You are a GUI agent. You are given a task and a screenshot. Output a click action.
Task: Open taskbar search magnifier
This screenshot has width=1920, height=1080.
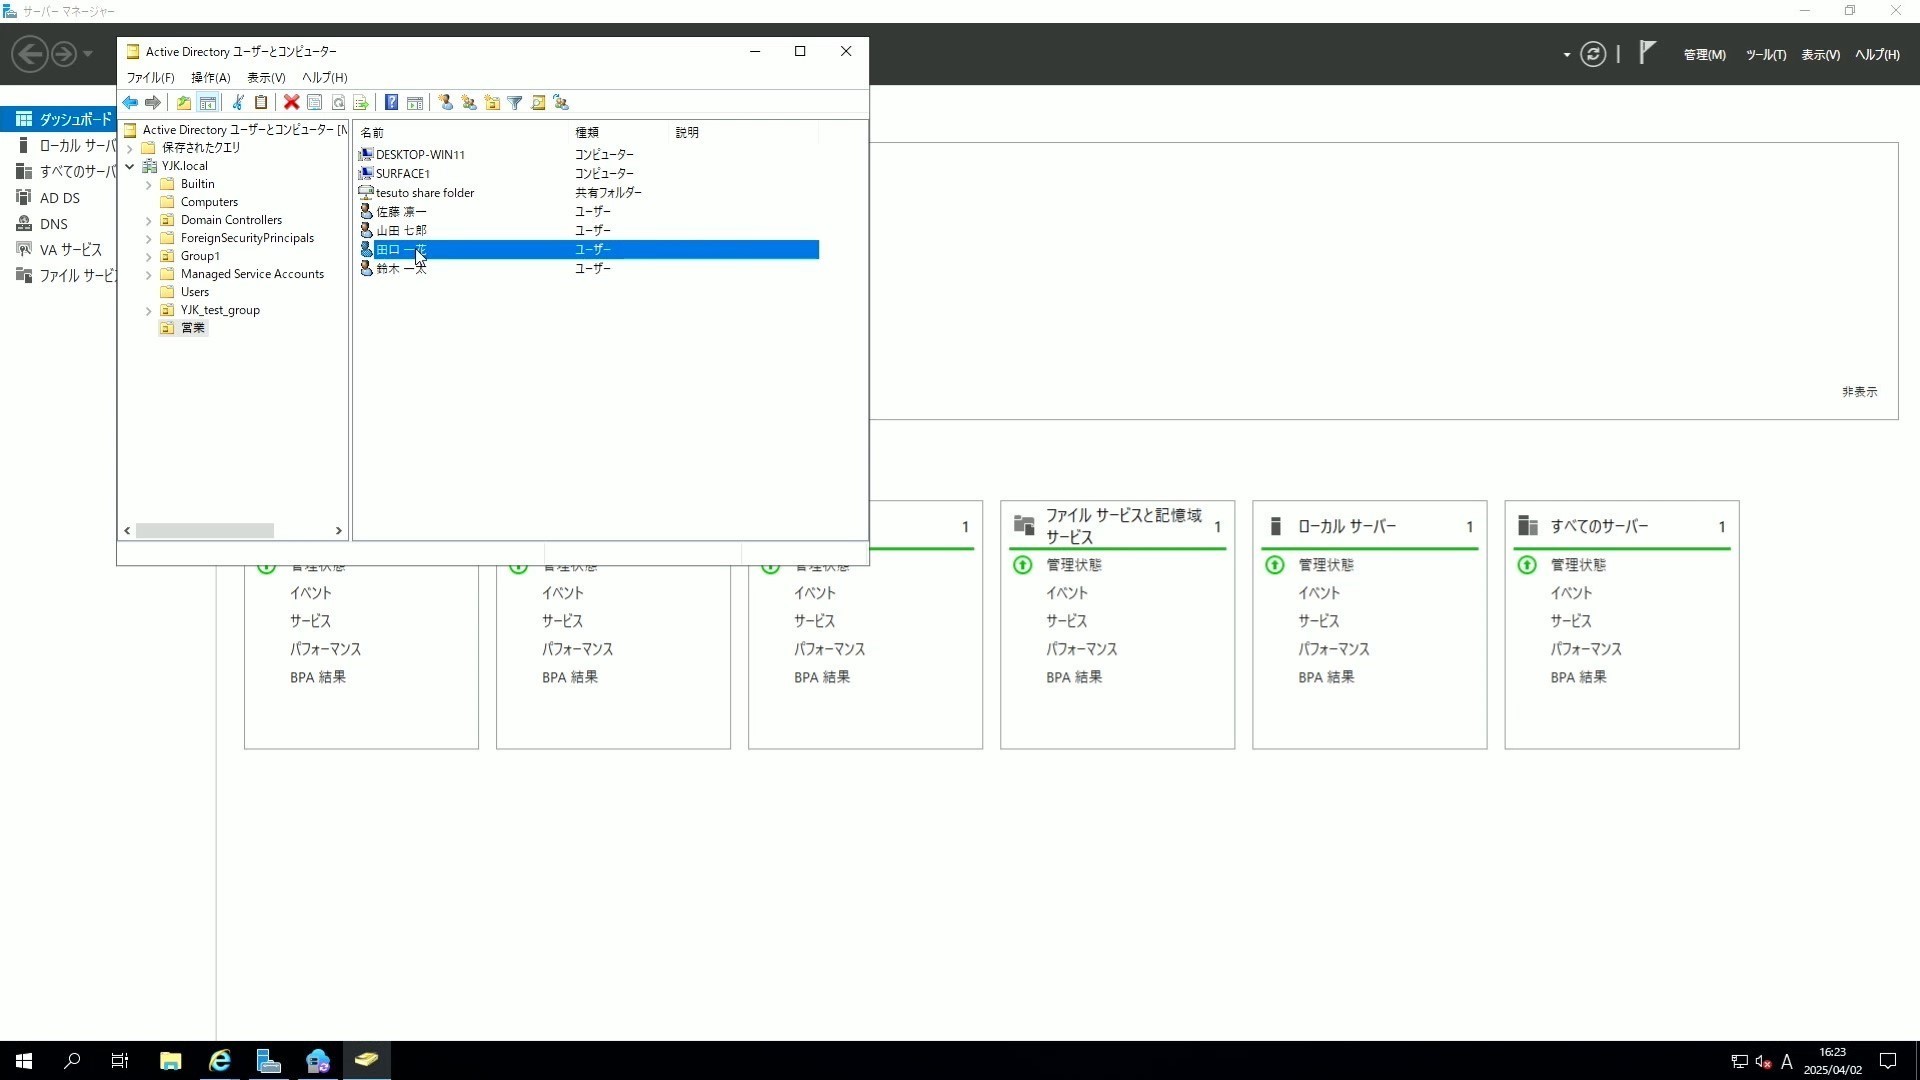(72, 1061)
